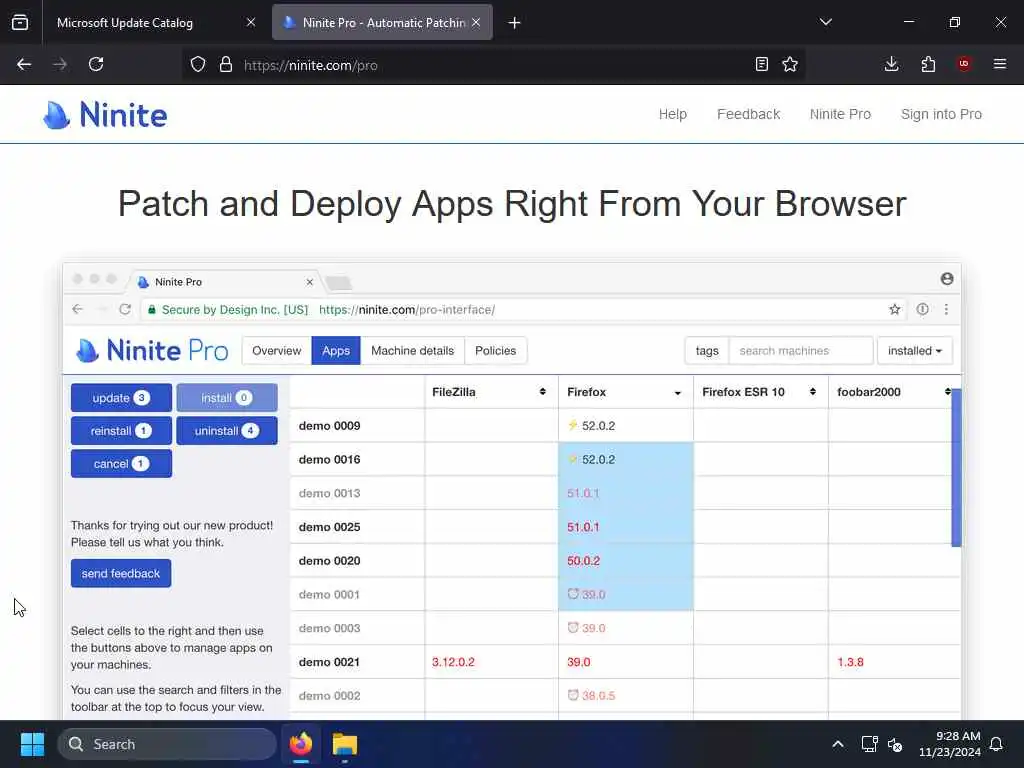This screenshot has height=768, width=1024.
Task: Open the Firefox hamburger application menu
Action: [x=1000, y=64]
